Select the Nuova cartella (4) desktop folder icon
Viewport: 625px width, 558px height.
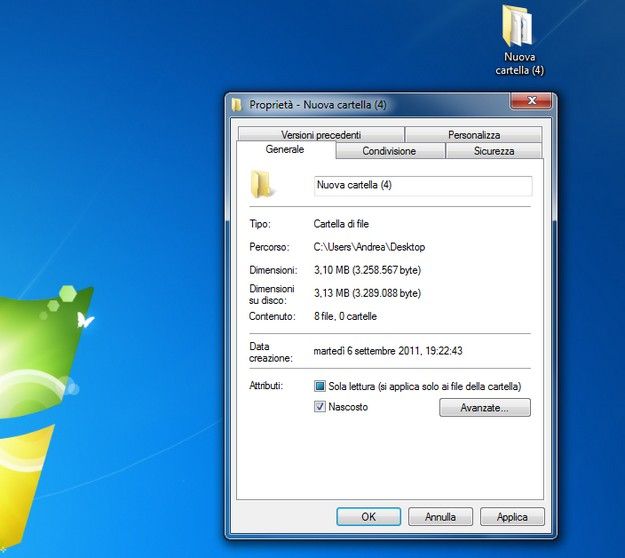(519, 40)
